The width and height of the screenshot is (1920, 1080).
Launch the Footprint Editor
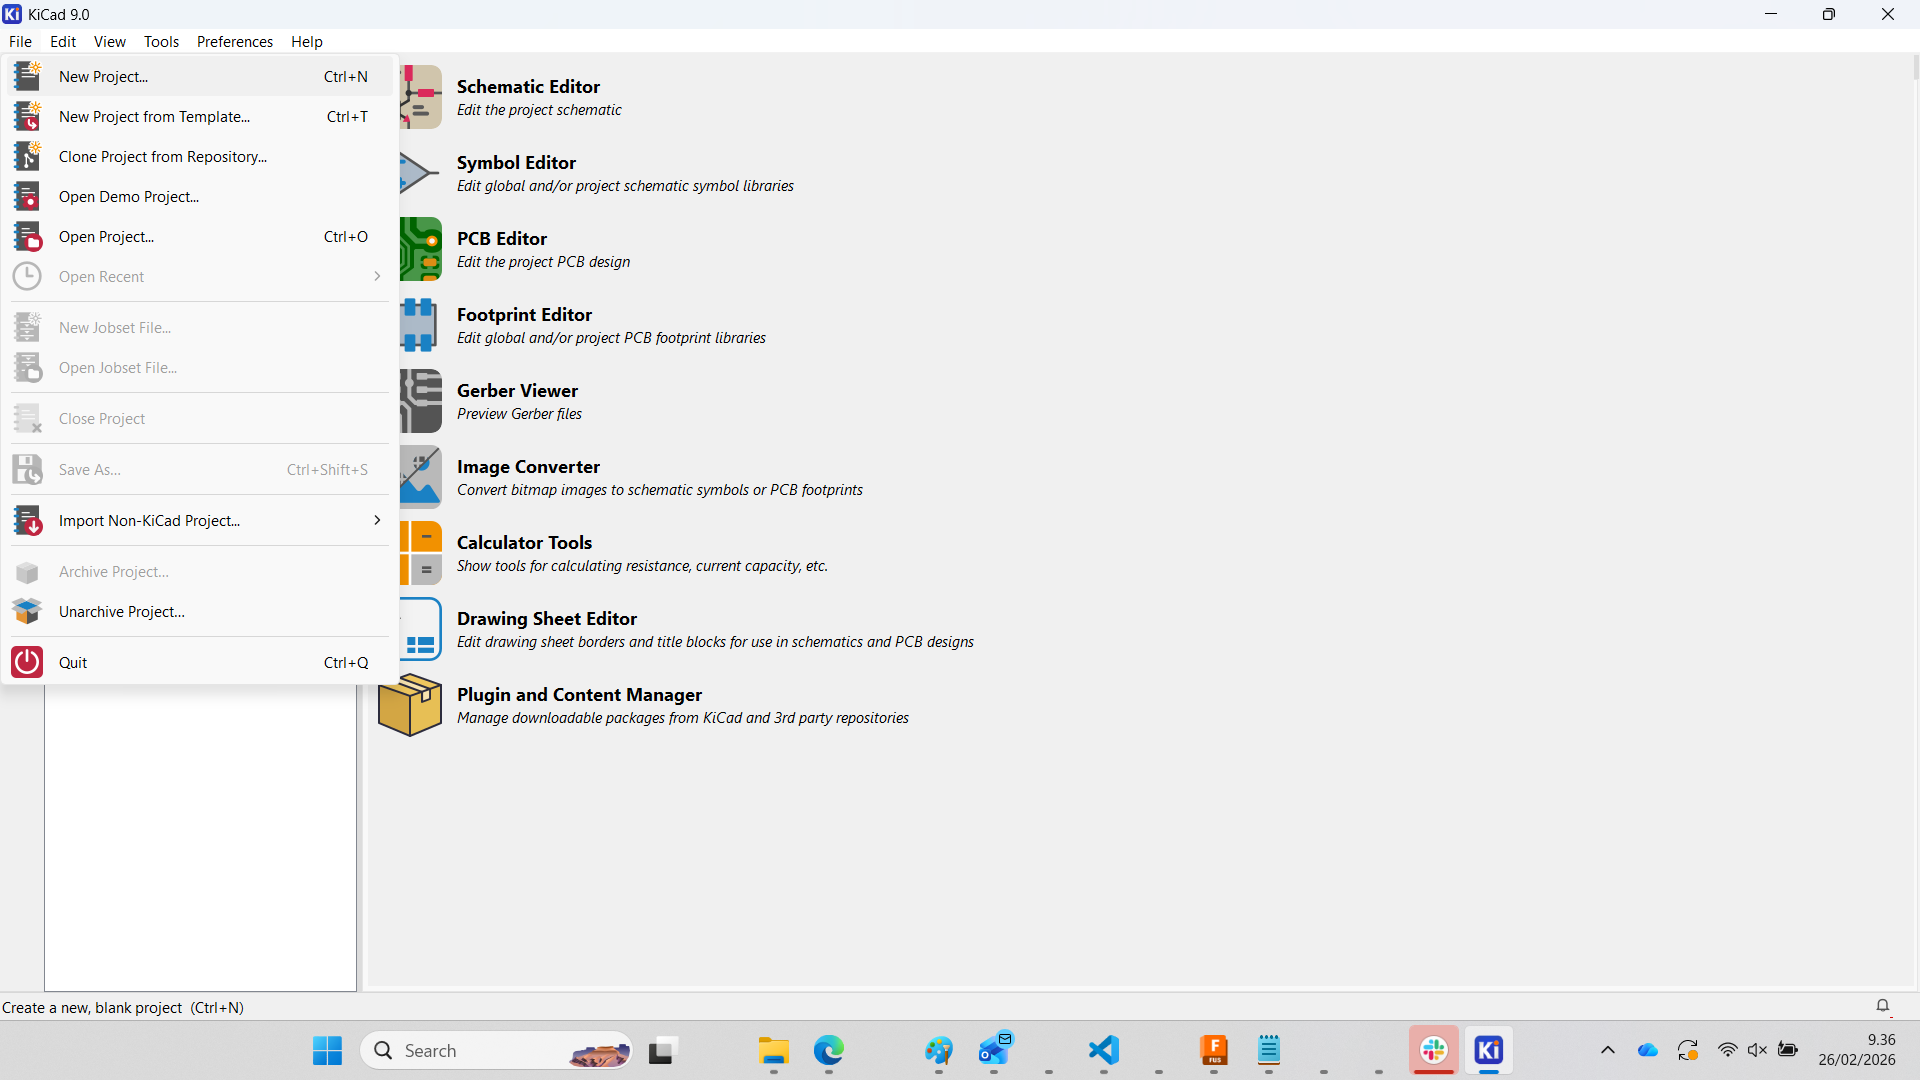click(x=524, y=324)
